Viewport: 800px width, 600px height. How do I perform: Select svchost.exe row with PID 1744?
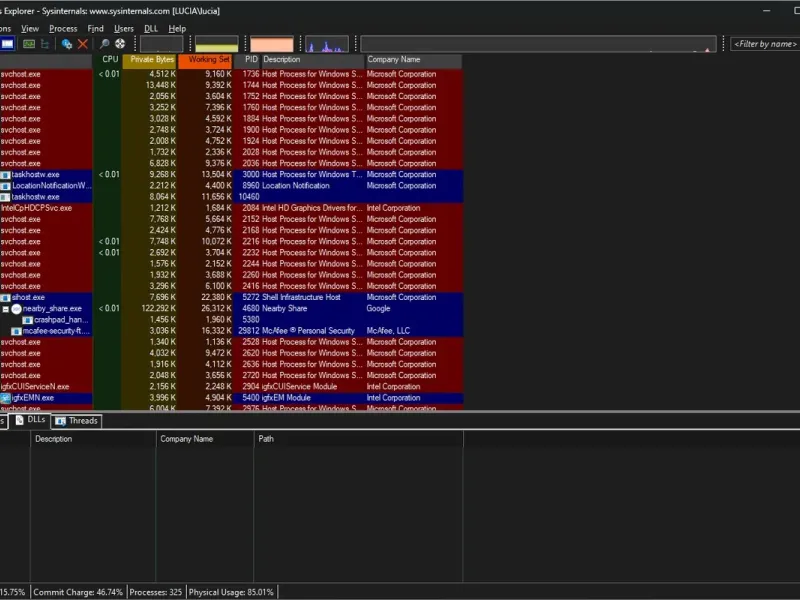(232, 85)
